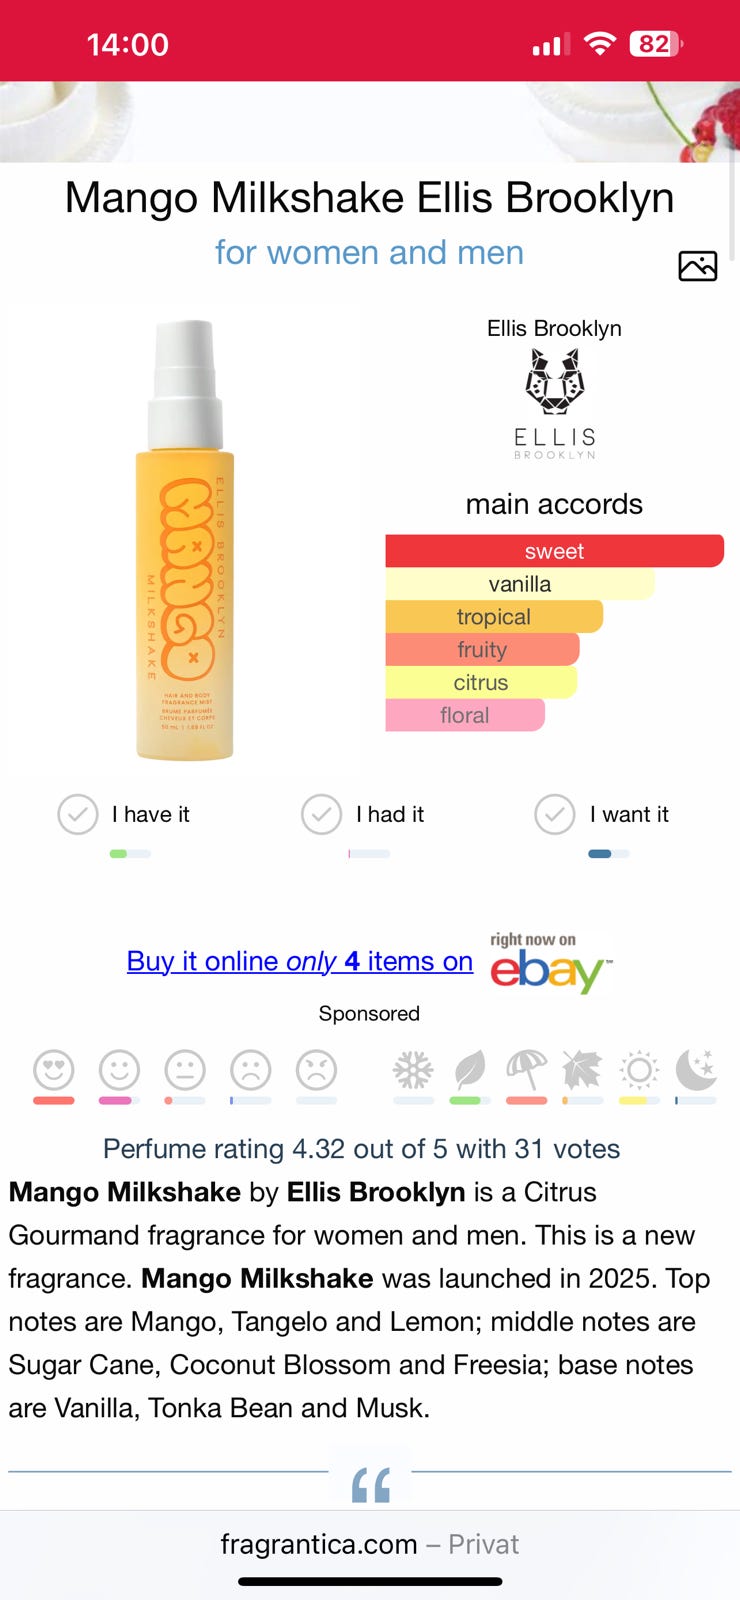Tap the like (smiling) rating face

coord(119,1070)
